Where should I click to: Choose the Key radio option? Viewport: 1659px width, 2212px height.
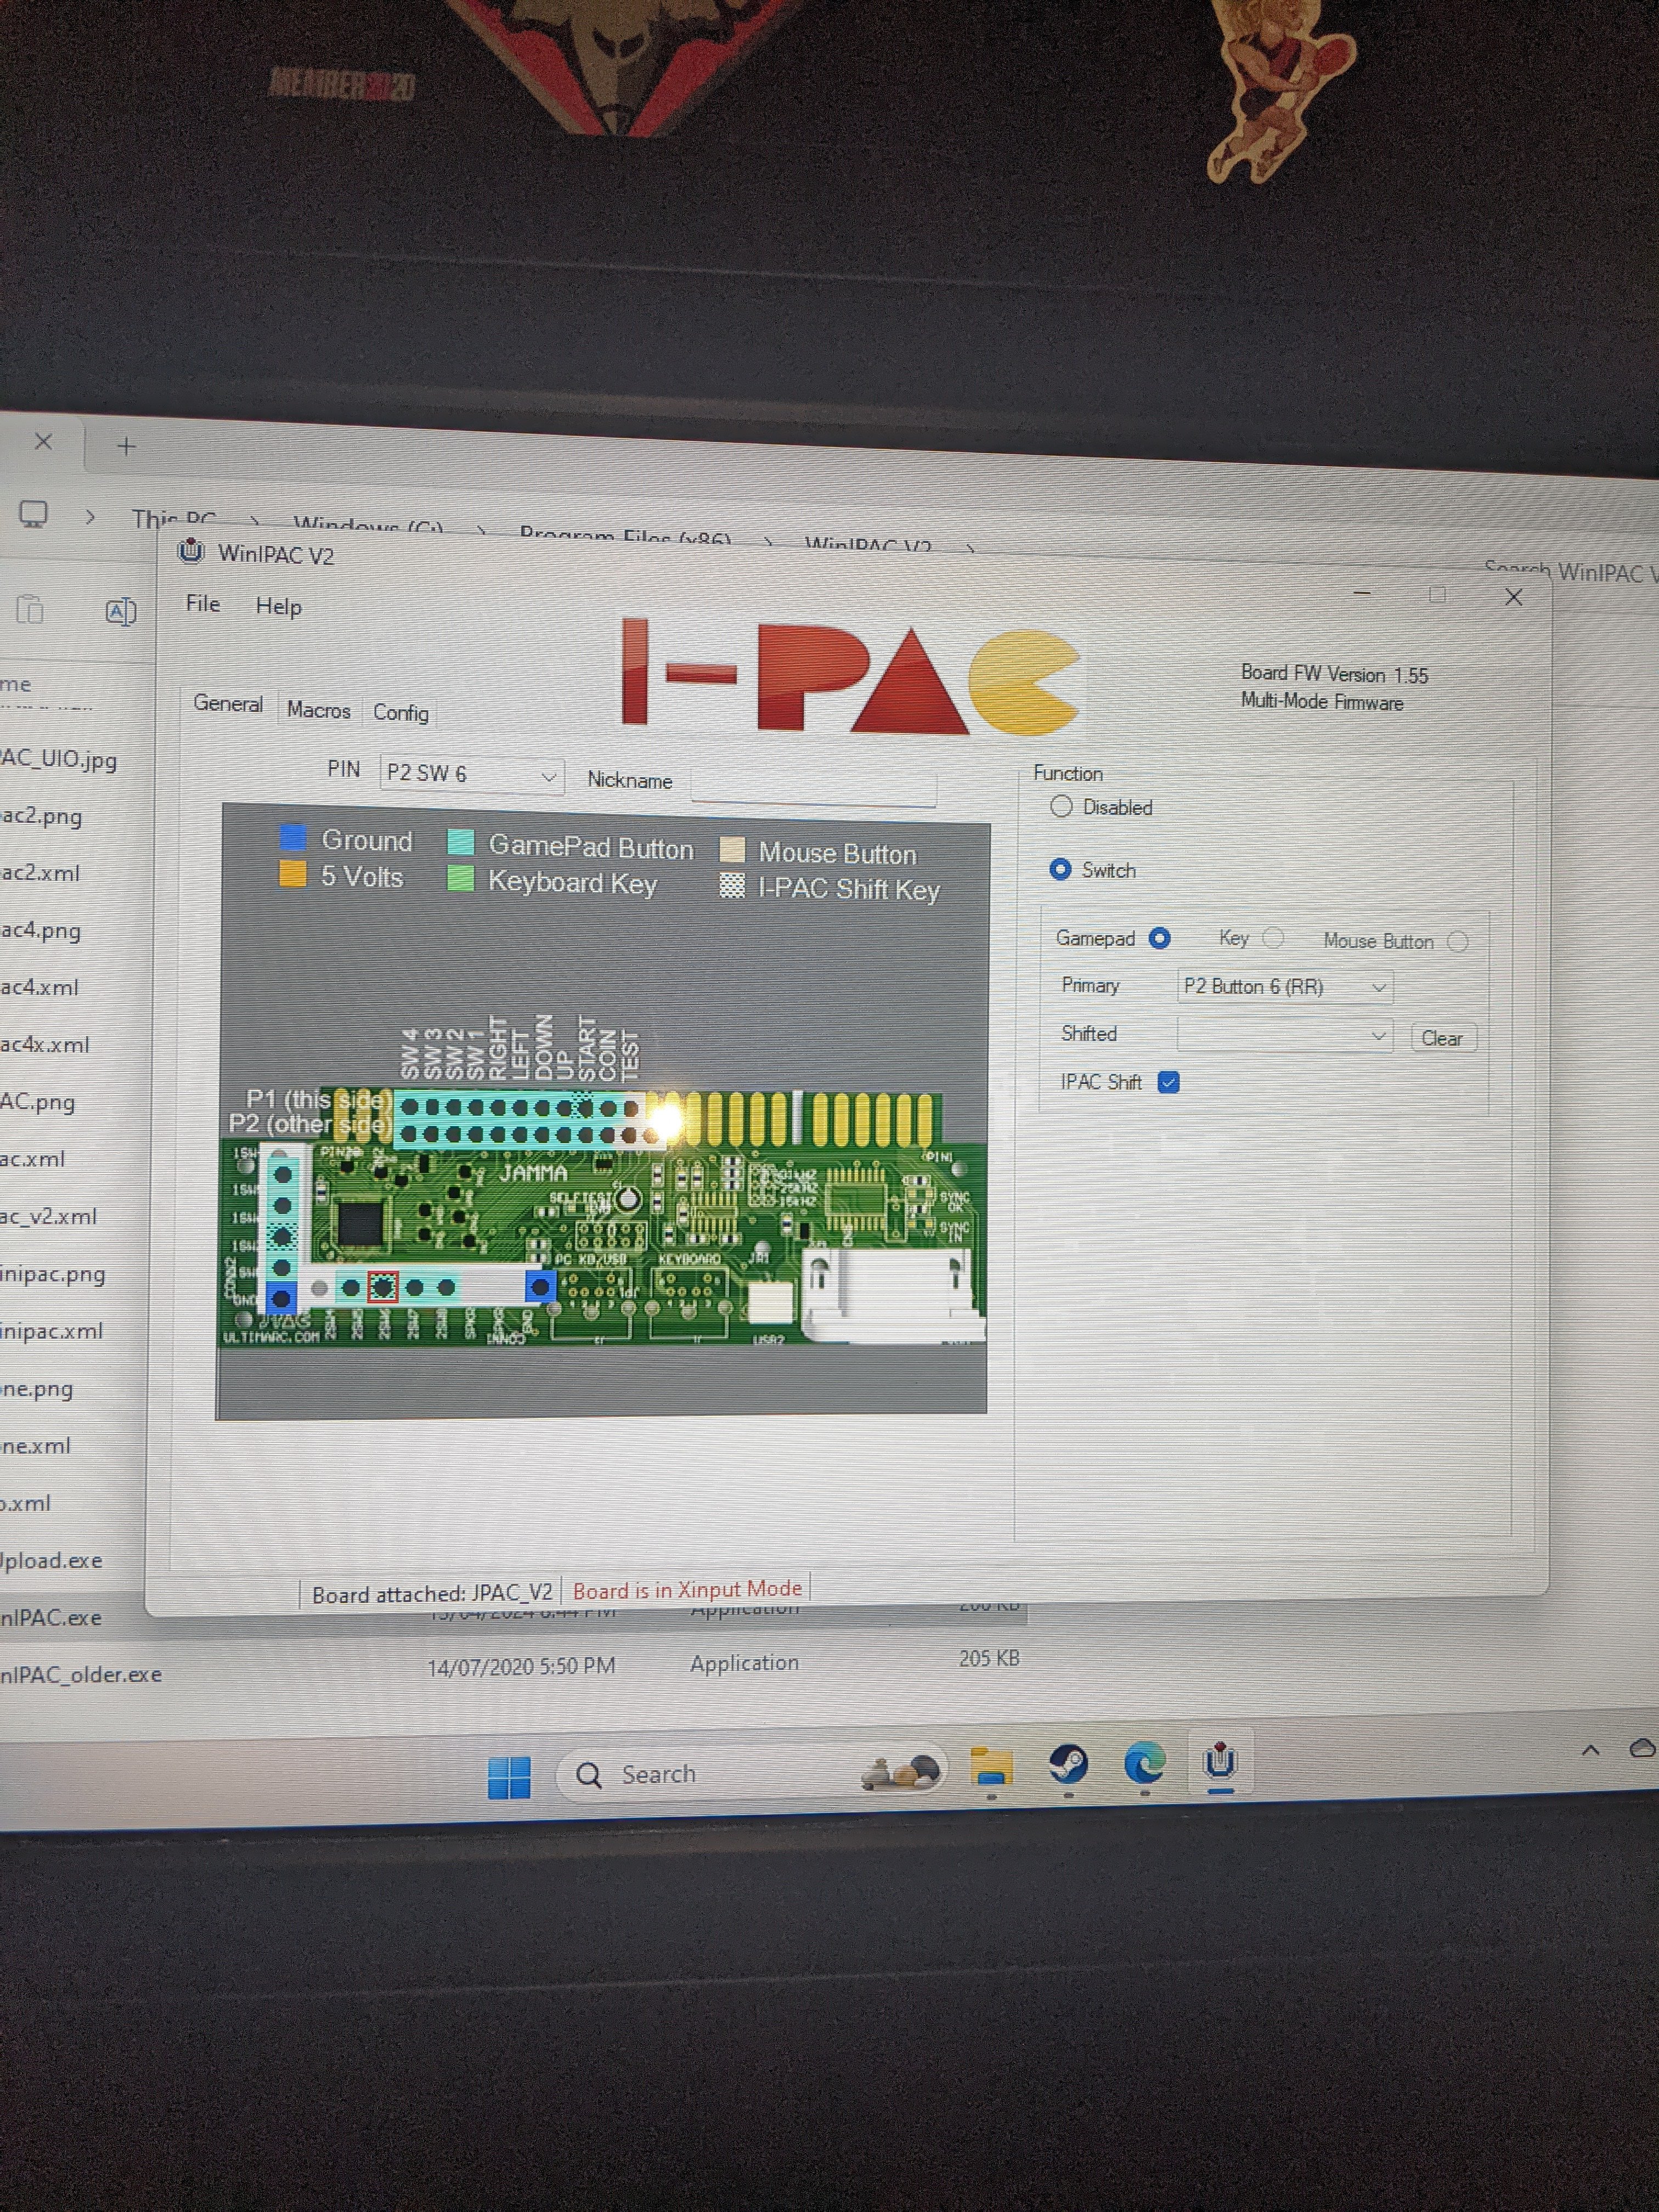(1273, 938)
